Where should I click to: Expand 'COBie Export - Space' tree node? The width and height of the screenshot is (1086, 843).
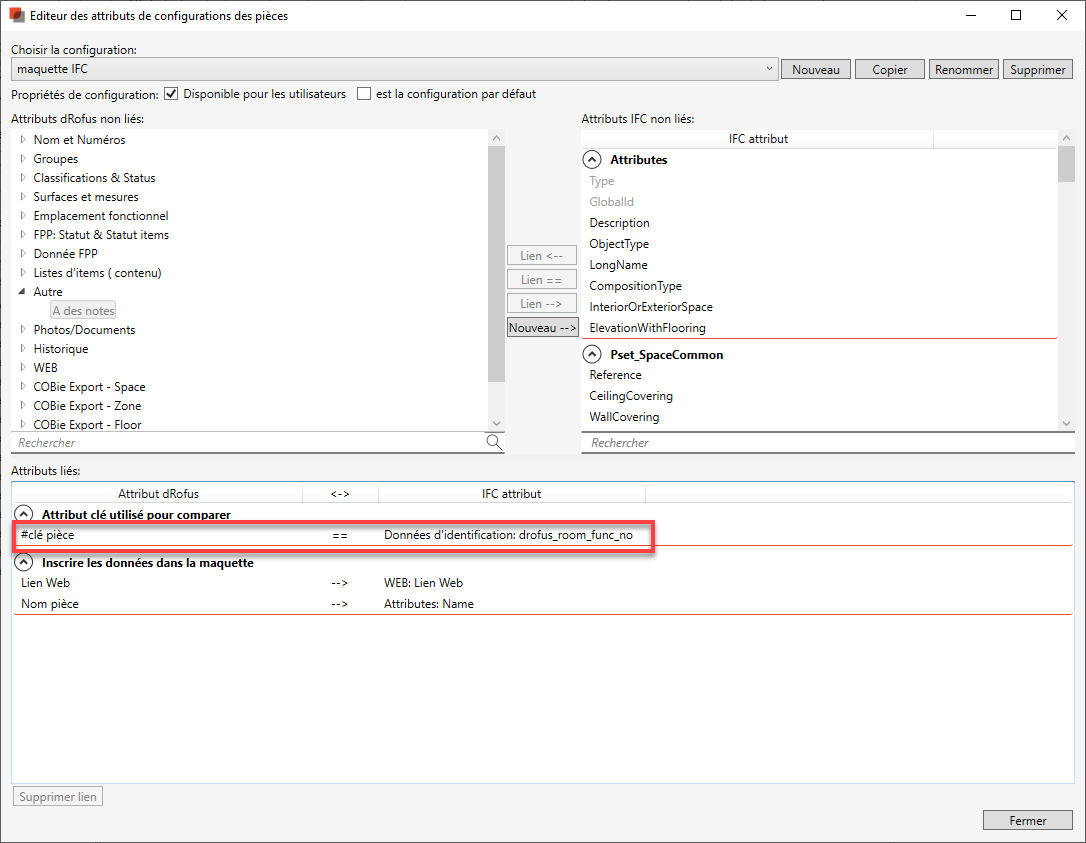pos(23,387)
